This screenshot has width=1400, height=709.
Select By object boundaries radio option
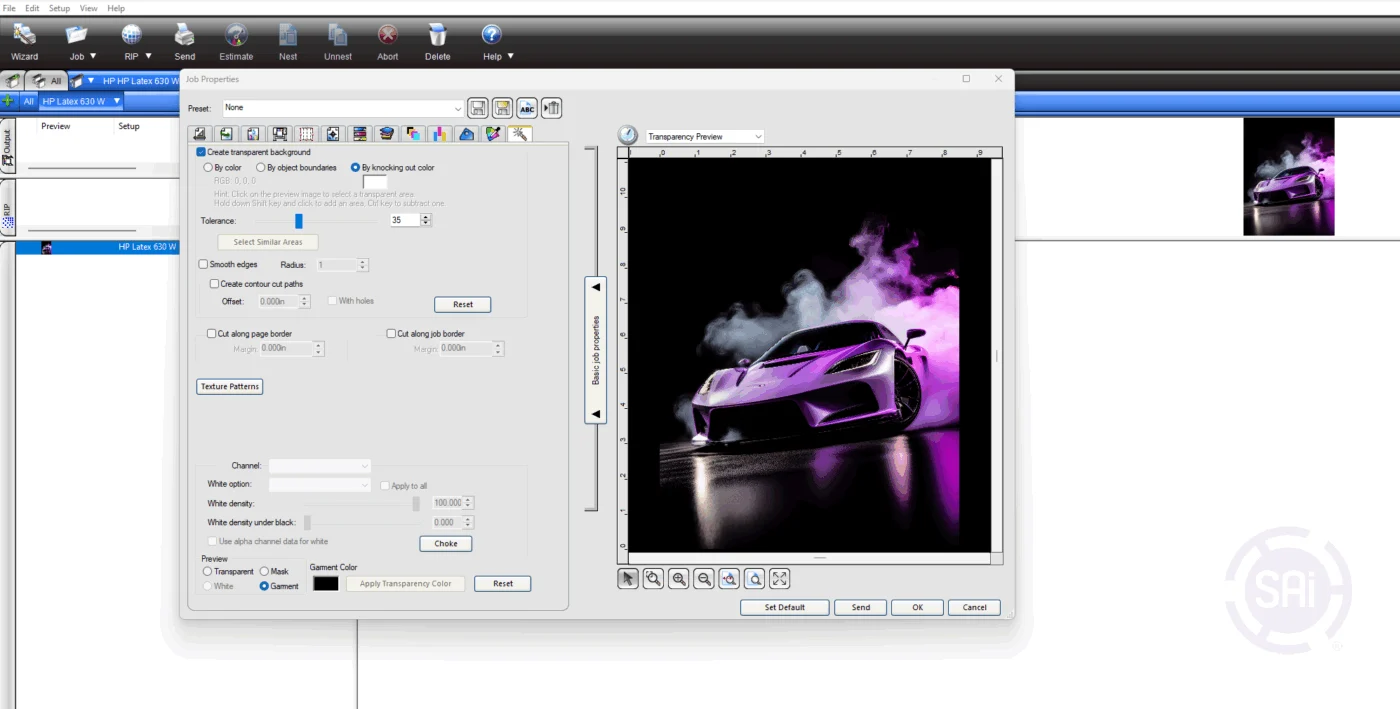coord(261,168)
